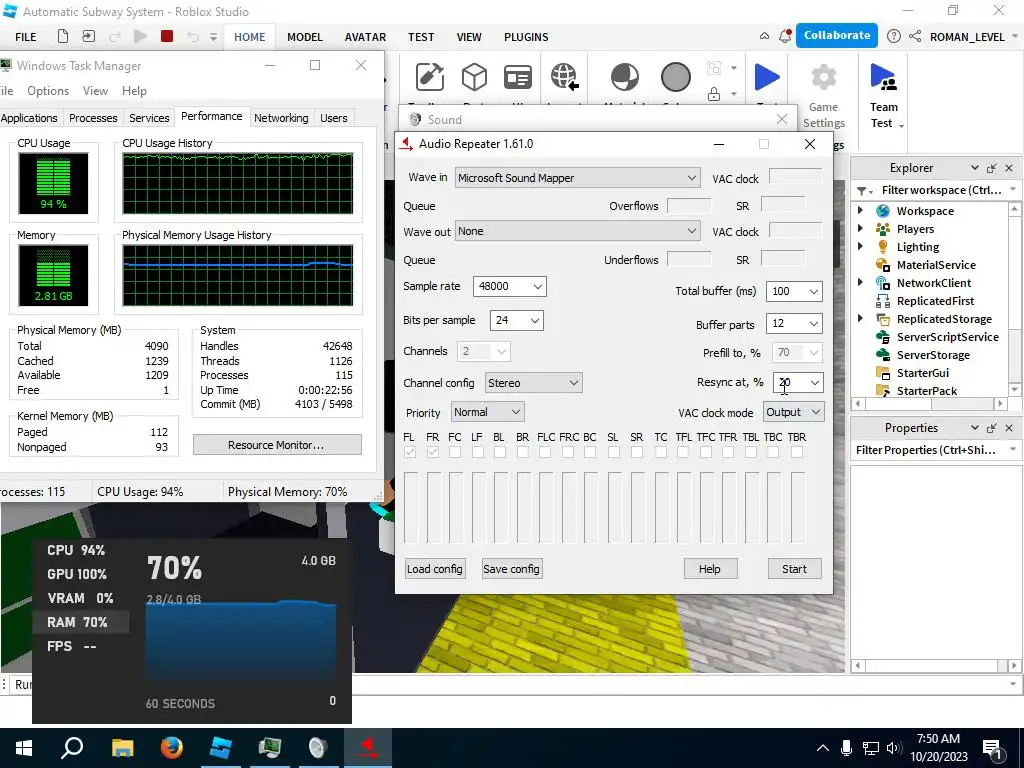This screenshot has height=768, width=1024.
Task: Toggle the FL channel checkbox
Action: tap(410, 452)
